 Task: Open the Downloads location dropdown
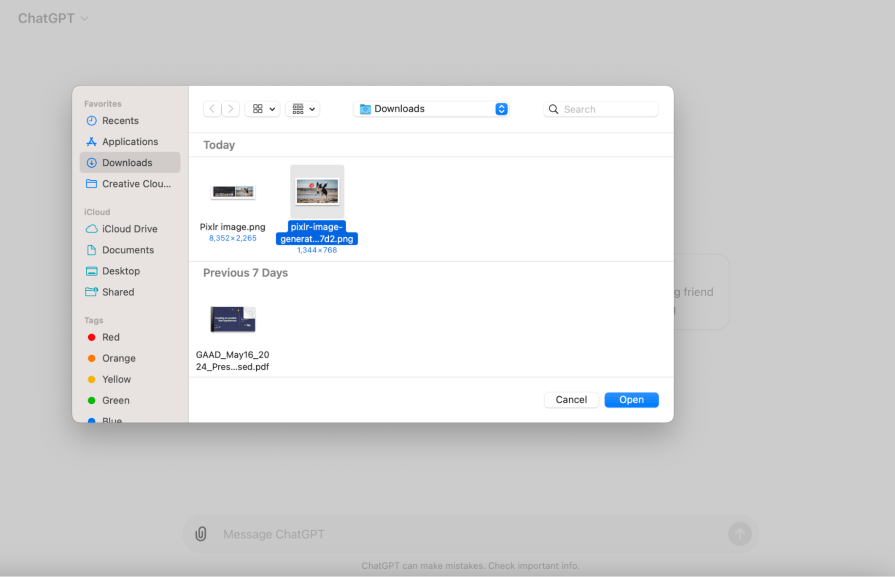point(430,108)
